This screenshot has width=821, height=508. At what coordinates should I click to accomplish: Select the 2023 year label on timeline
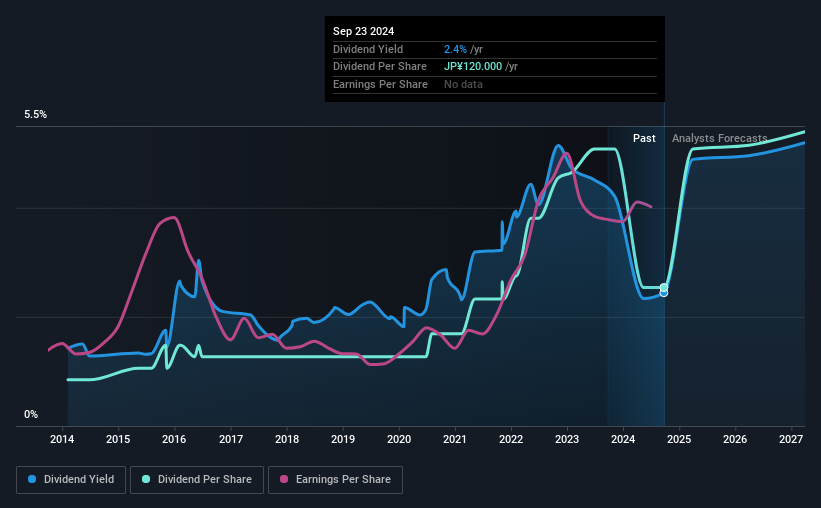point(567,439)
